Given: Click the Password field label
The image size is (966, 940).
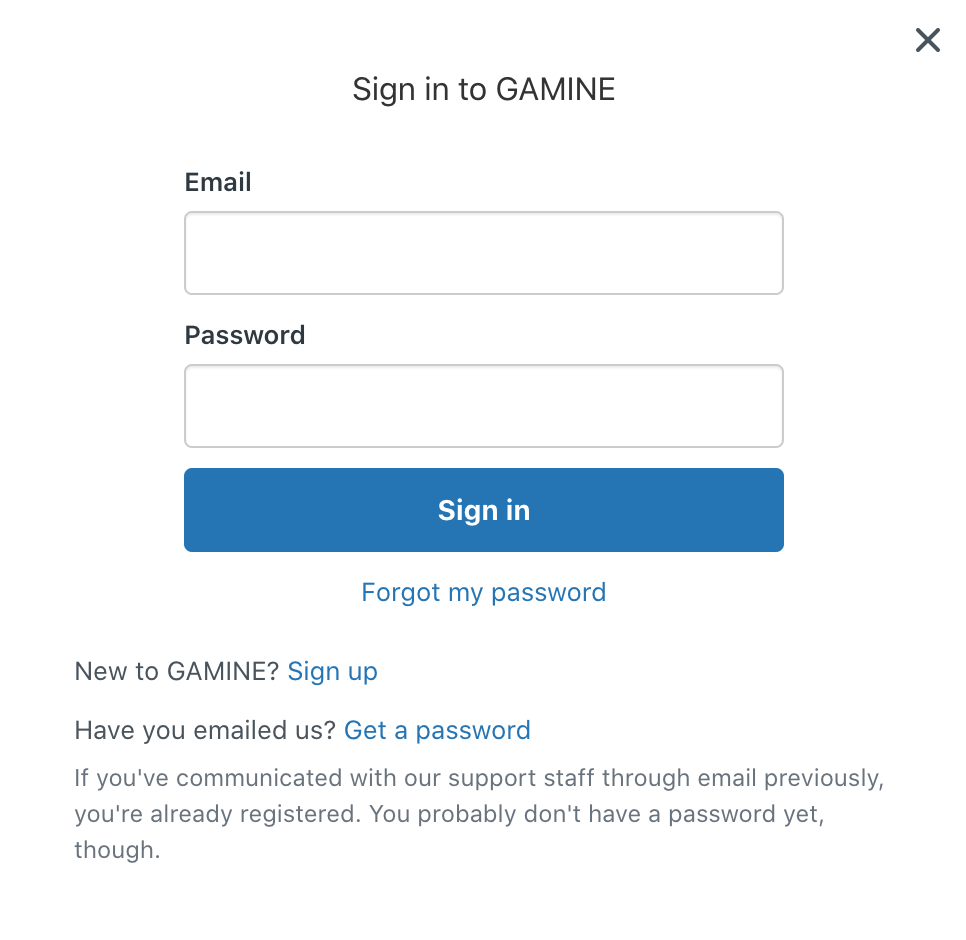Looking at the screenshot, I should pyautogui.click(x=245, y=335).
